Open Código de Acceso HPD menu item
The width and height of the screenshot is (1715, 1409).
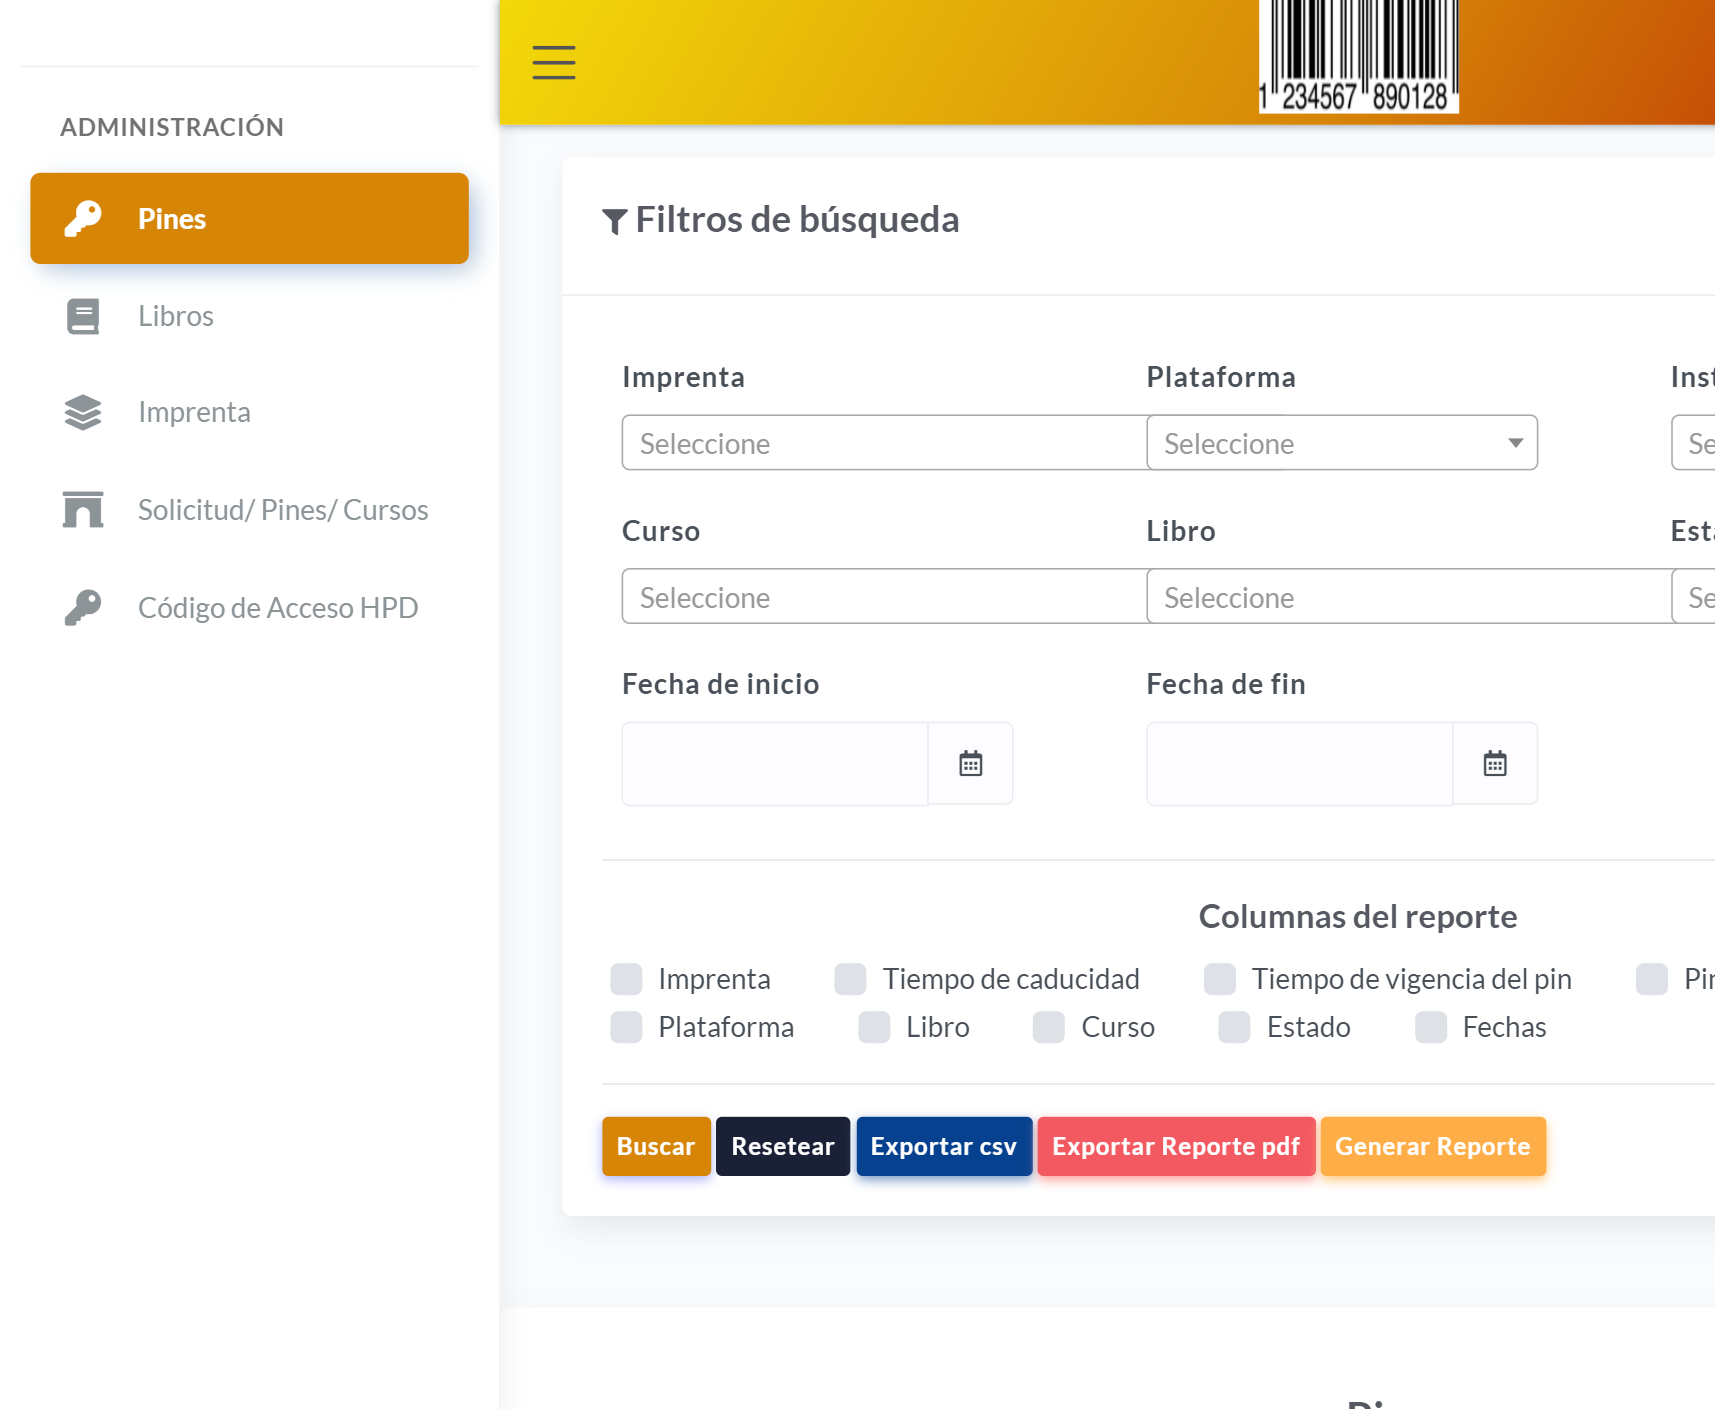coord(278,607)
